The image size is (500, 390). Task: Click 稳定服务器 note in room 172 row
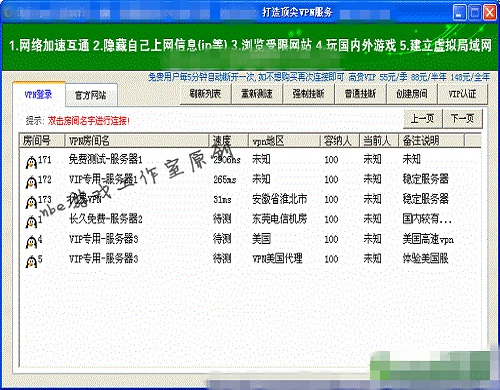click(x=425, y=179)
